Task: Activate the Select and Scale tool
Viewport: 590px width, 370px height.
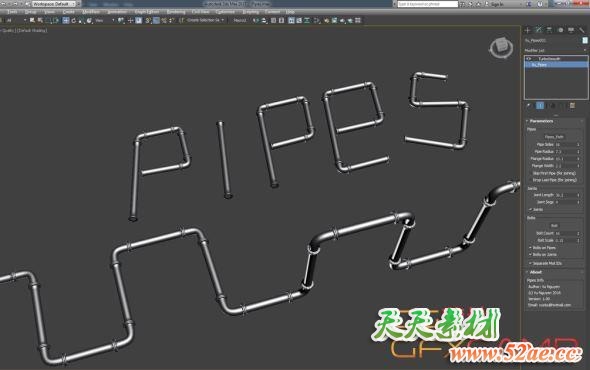Action: point(81,20)
